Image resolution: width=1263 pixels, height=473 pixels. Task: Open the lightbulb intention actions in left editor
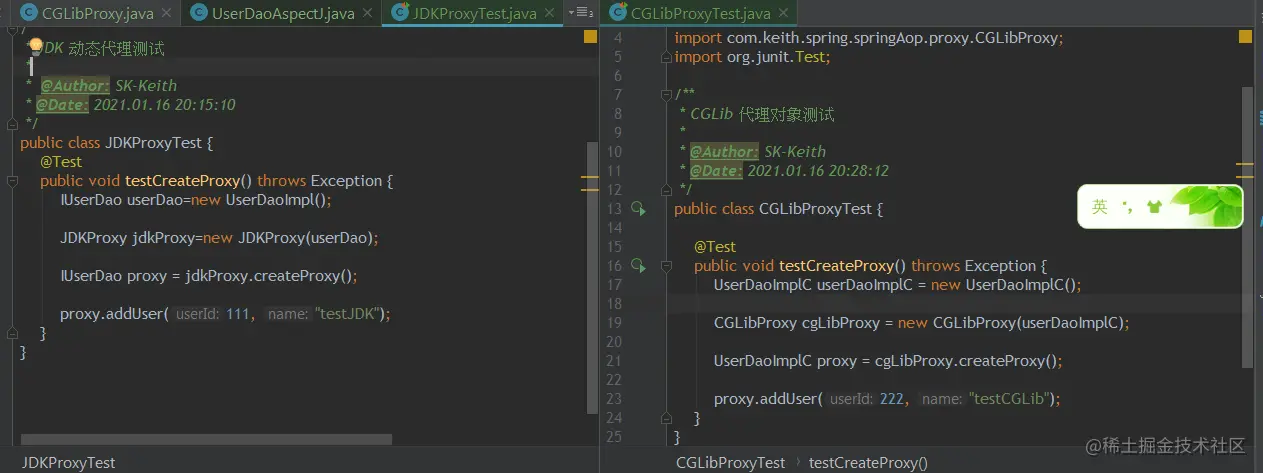click(x=35, y=46)
